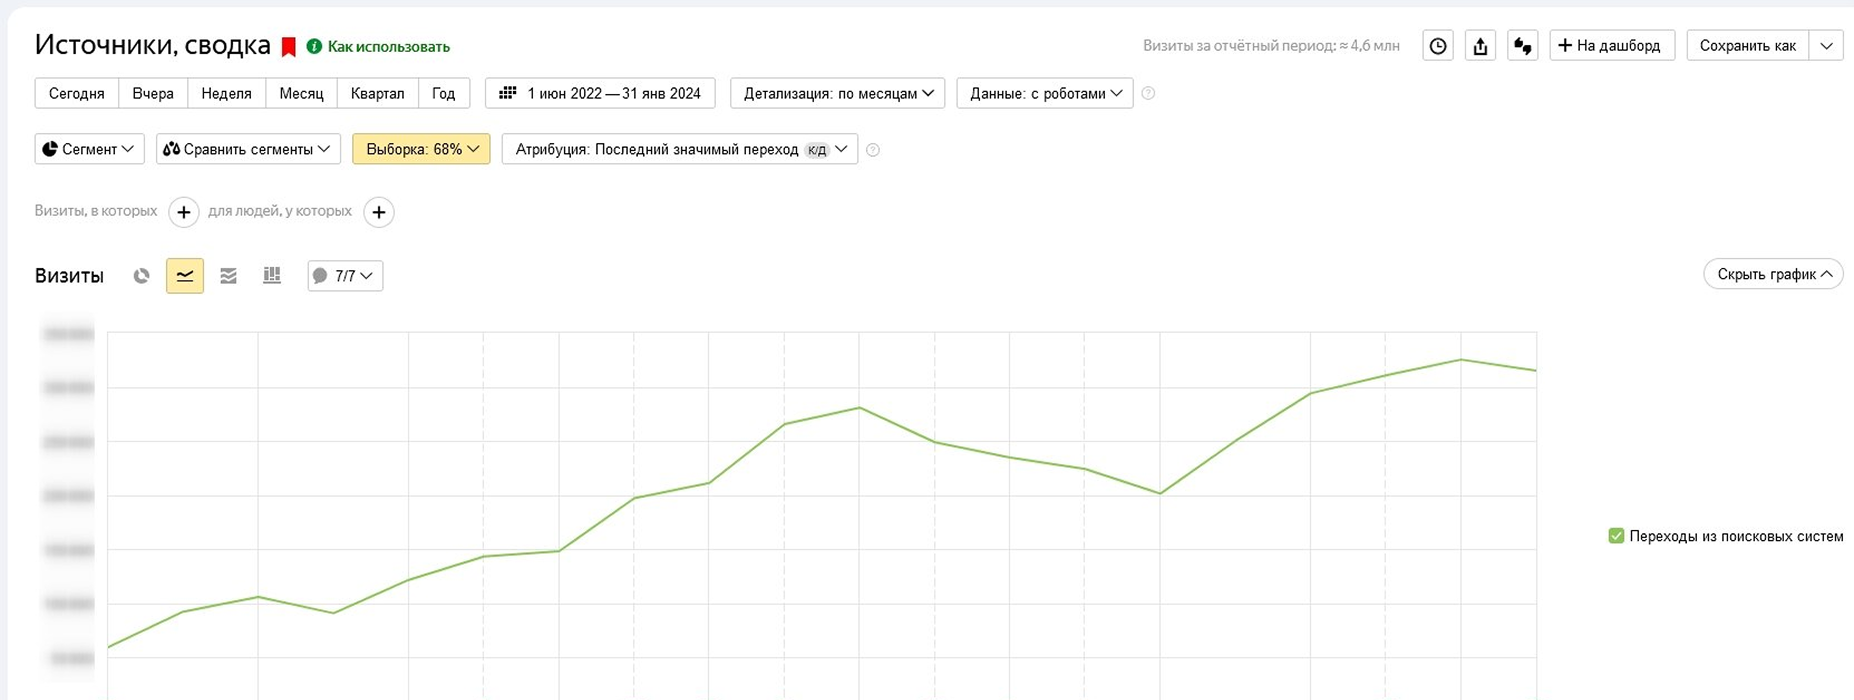1854x700 pixels.
Task: Collapse chart with 'Скрыть график'
Action: coord(1773,274)
